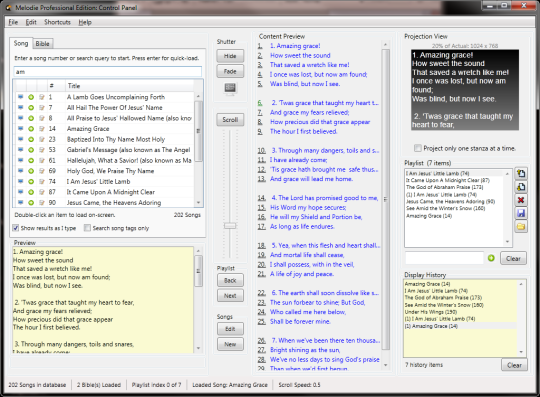Click the song list scrollbar down arrow
540x397 pixels.
198,203
